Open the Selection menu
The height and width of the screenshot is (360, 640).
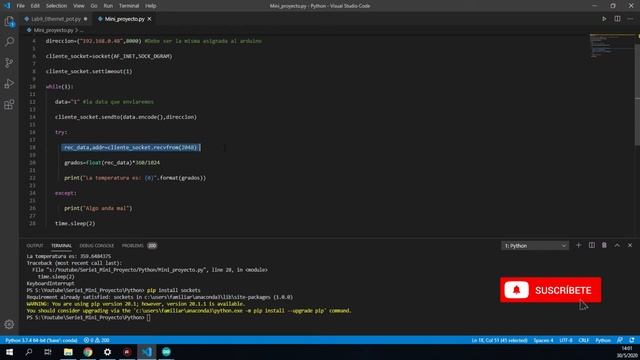[x=56, y=6]
